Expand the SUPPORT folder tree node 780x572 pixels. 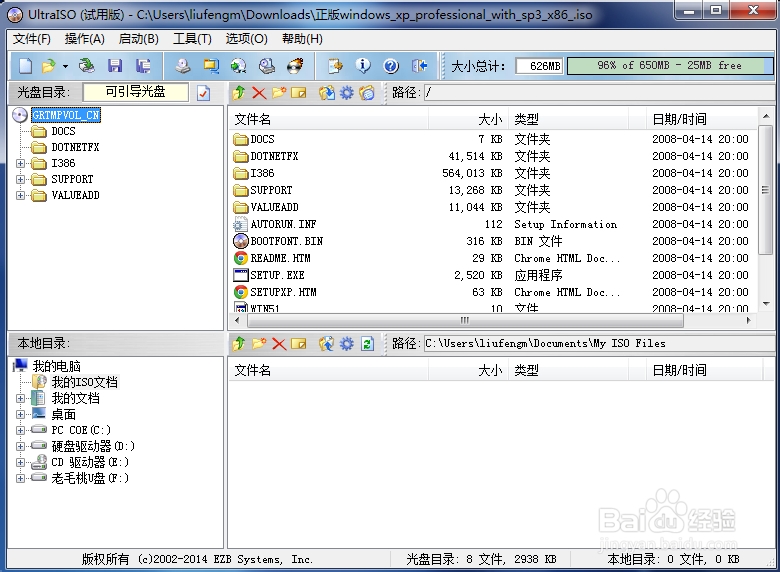(x=20, y=179)
